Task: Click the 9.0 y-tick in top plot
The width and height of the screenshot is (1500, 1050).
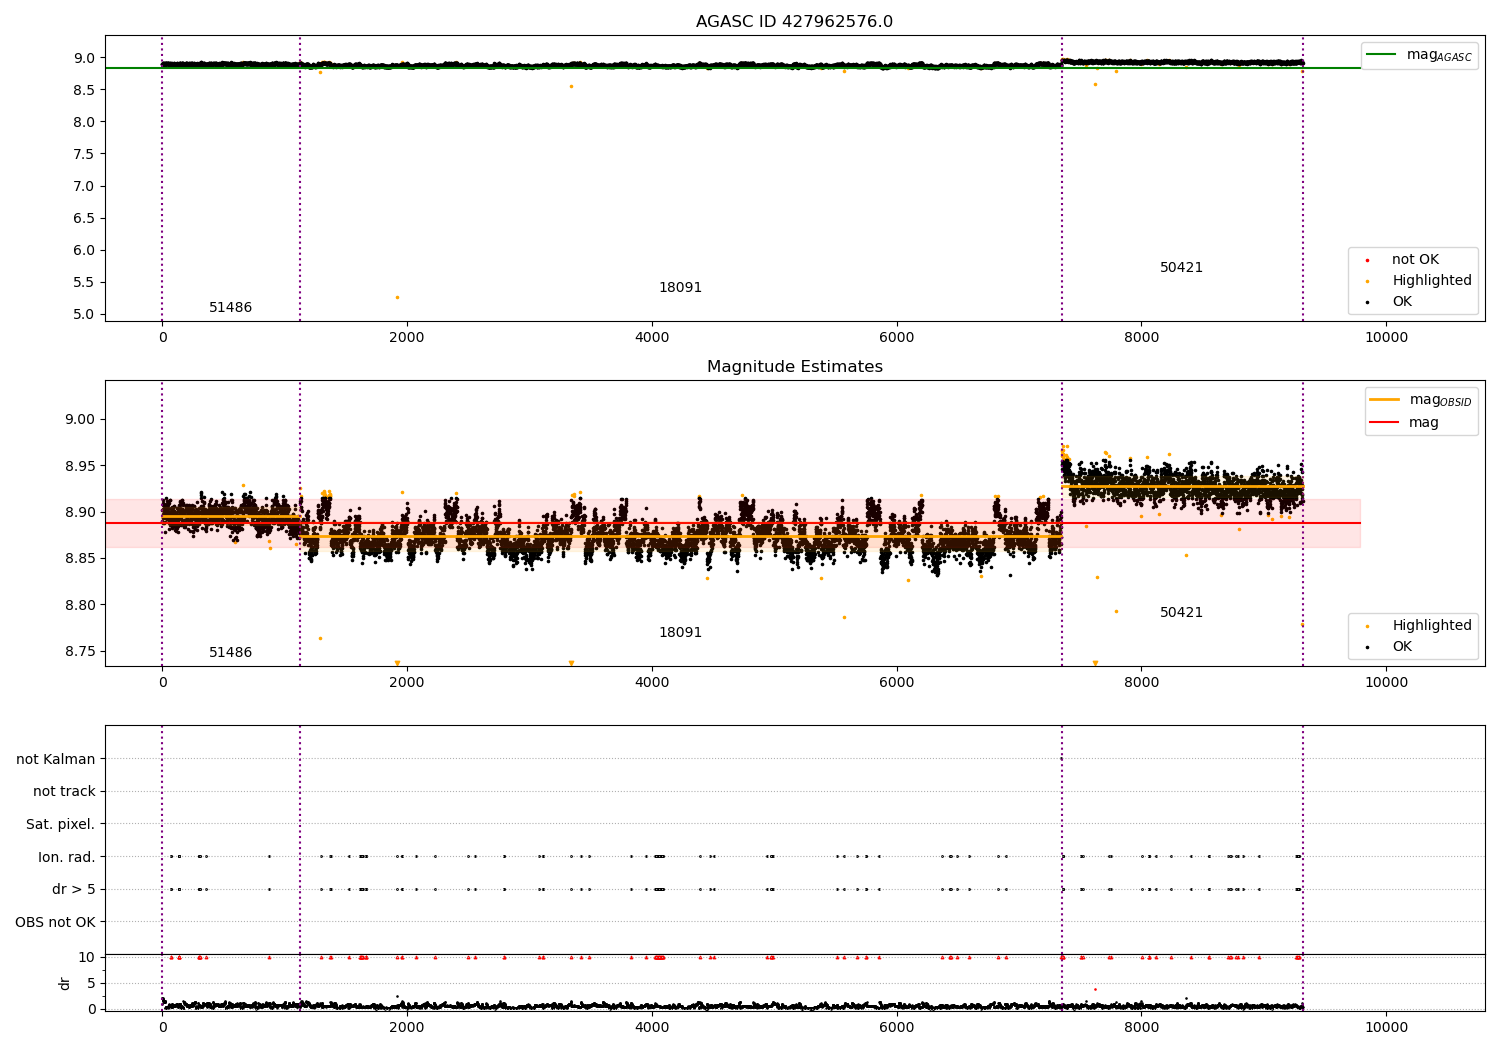Action: point(86,58)
